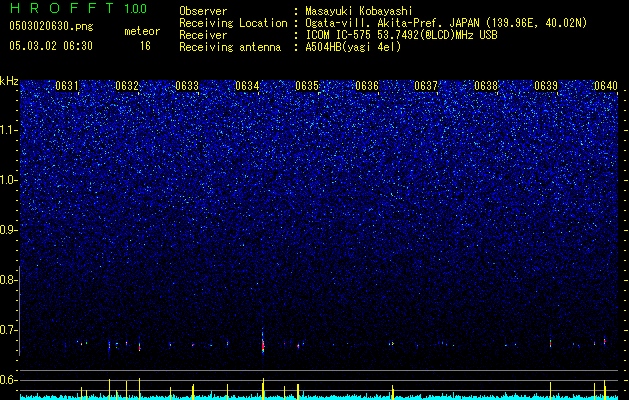Click the 0.9 frequency axis label
629x400 pixels.
(x=8, y=230)
